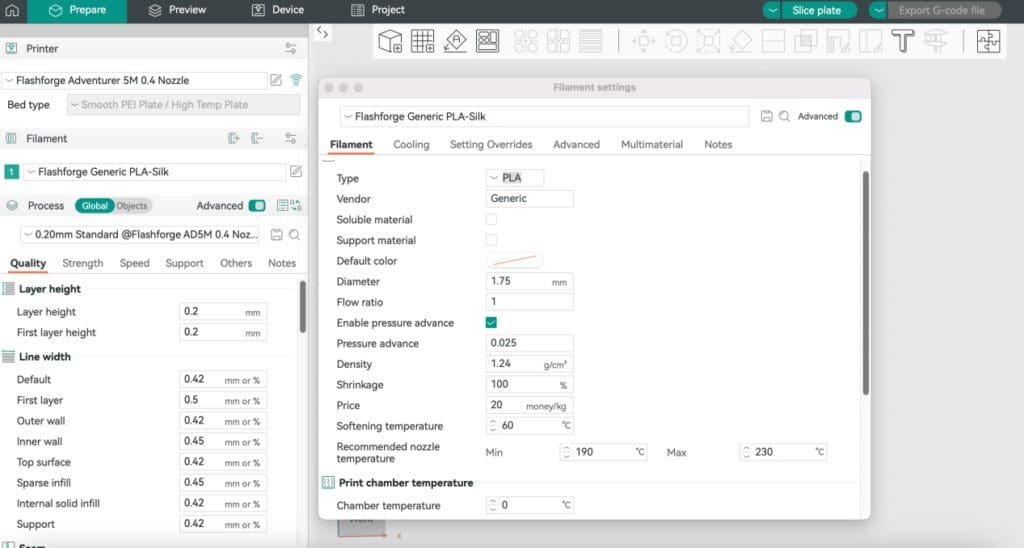This screenshot has height=548, width=1024.
Task: Click the Split to parts icon
Action: [x=558, y=41]
